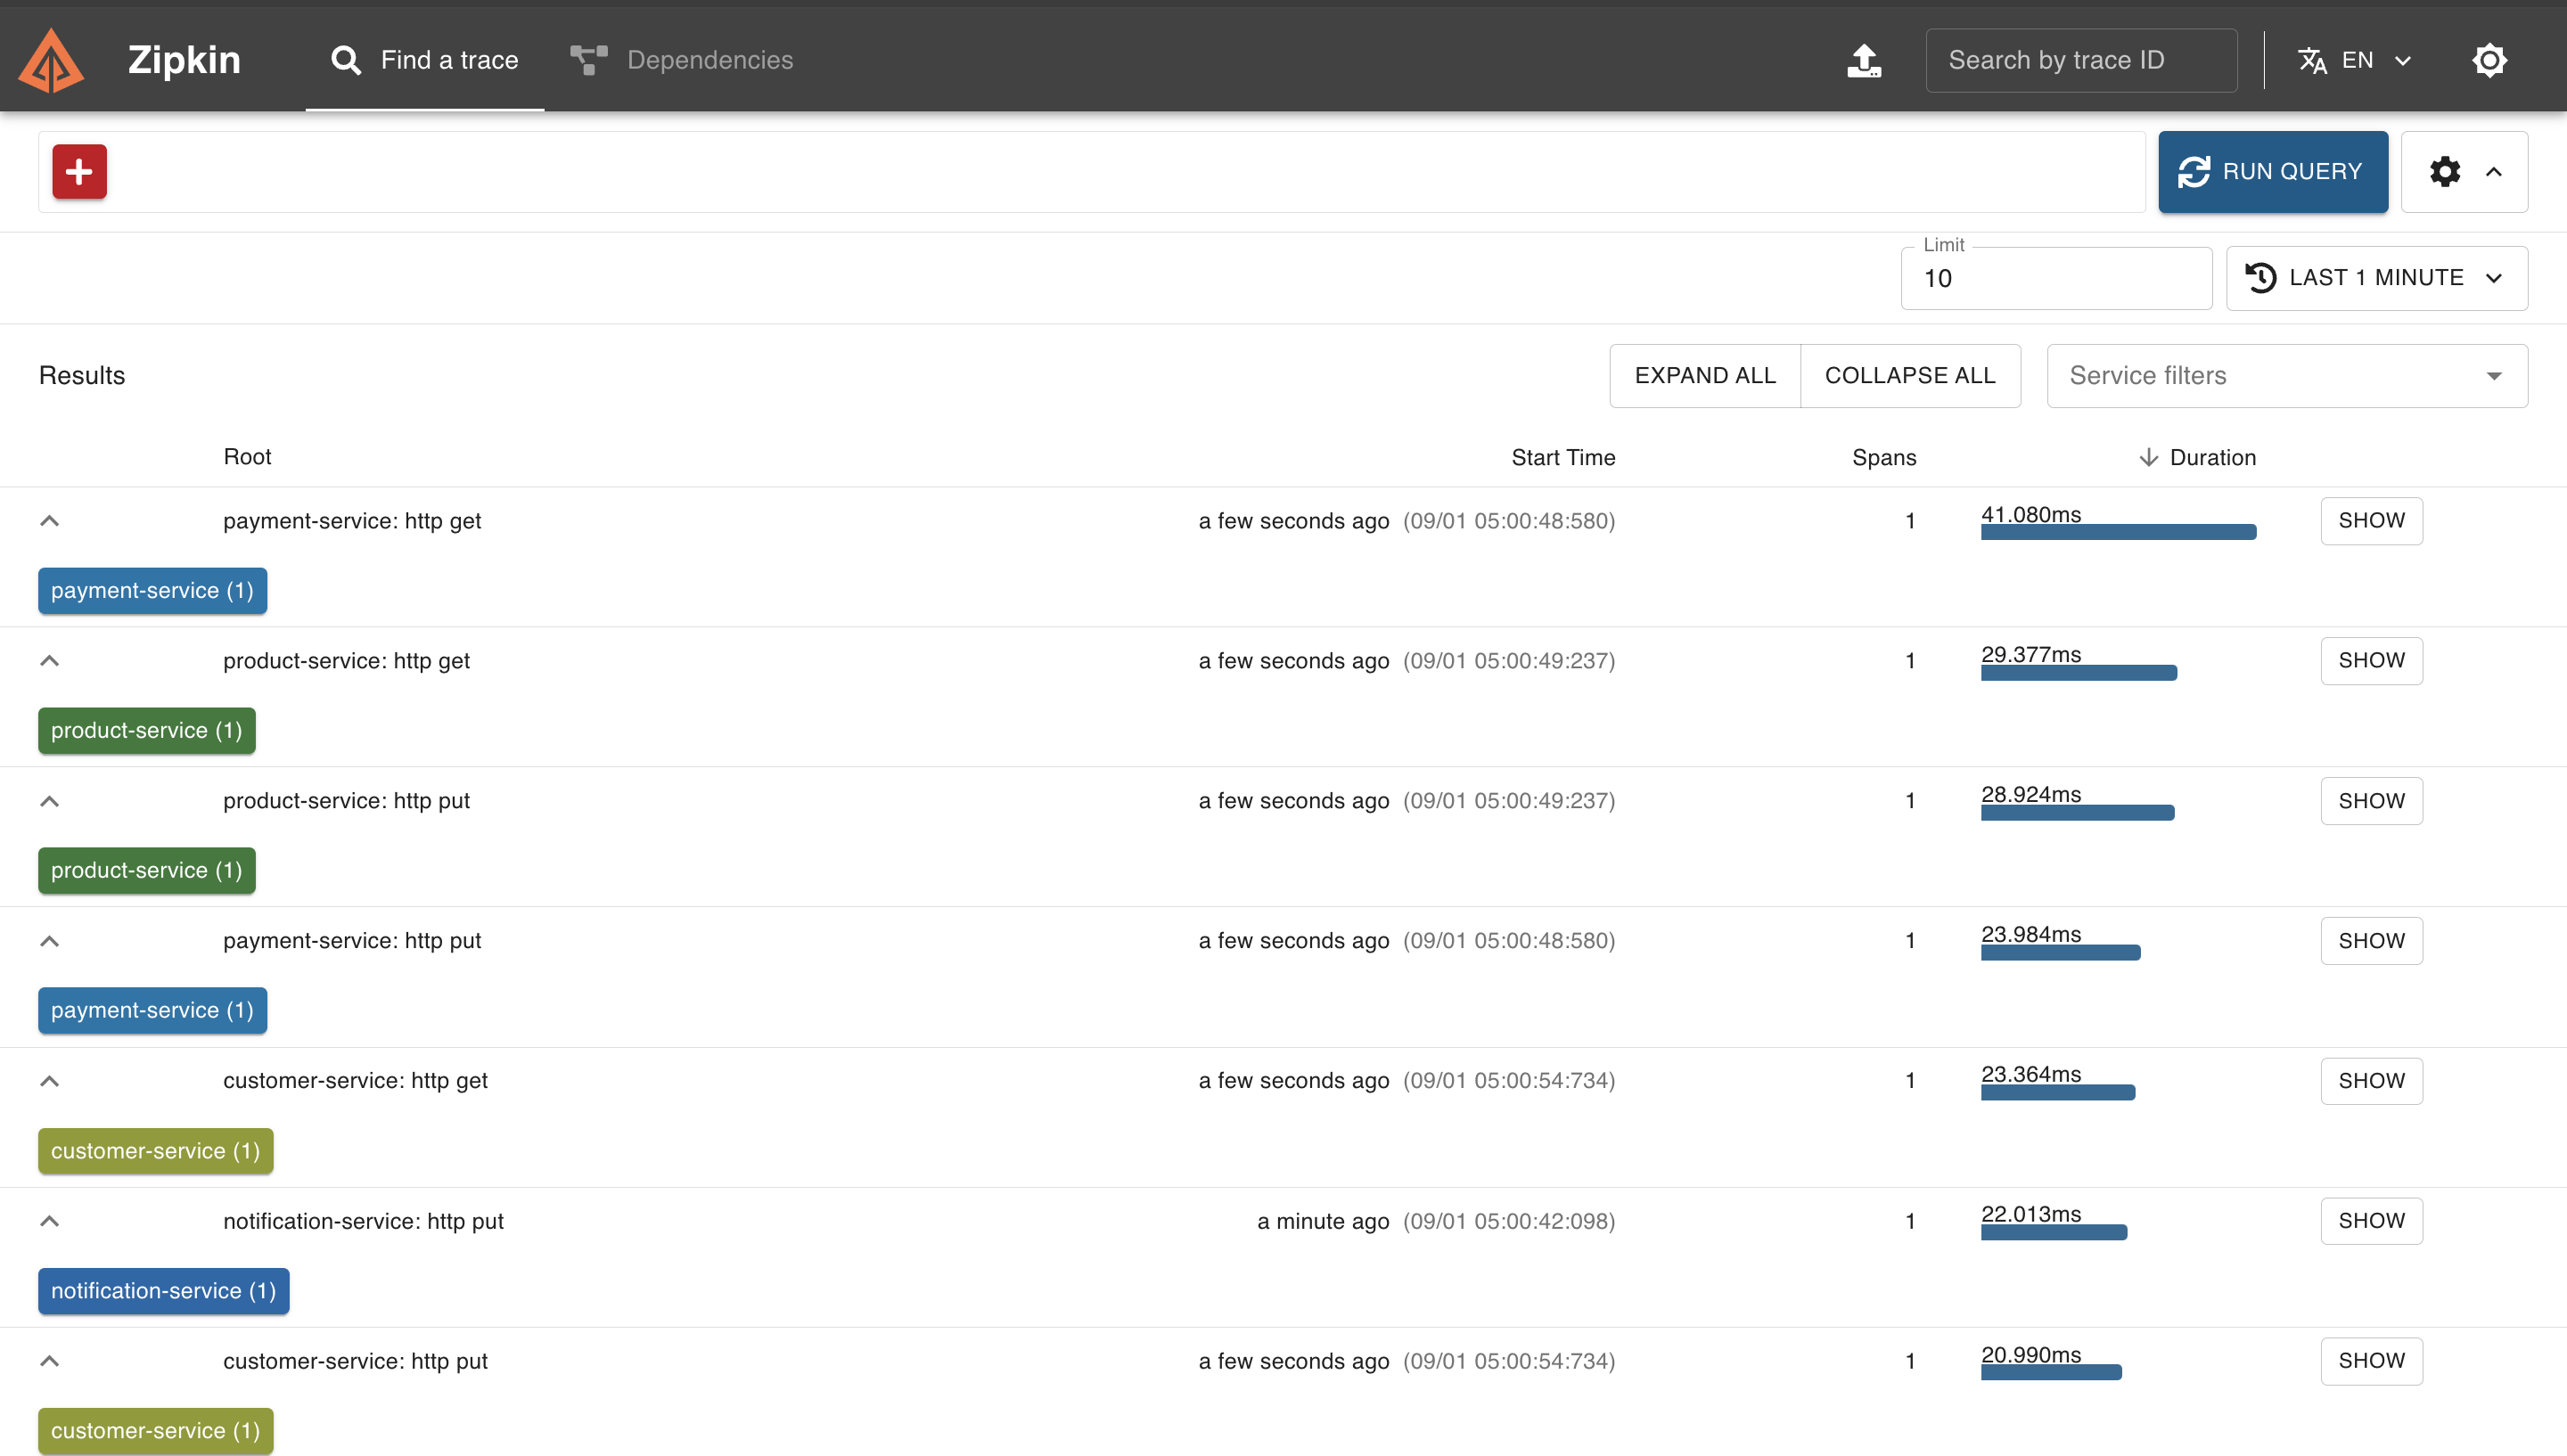The width and height of the screenshot is (2567, 1456).
Task: Collapse the notification-service http put row
Action: (49, 1221)
